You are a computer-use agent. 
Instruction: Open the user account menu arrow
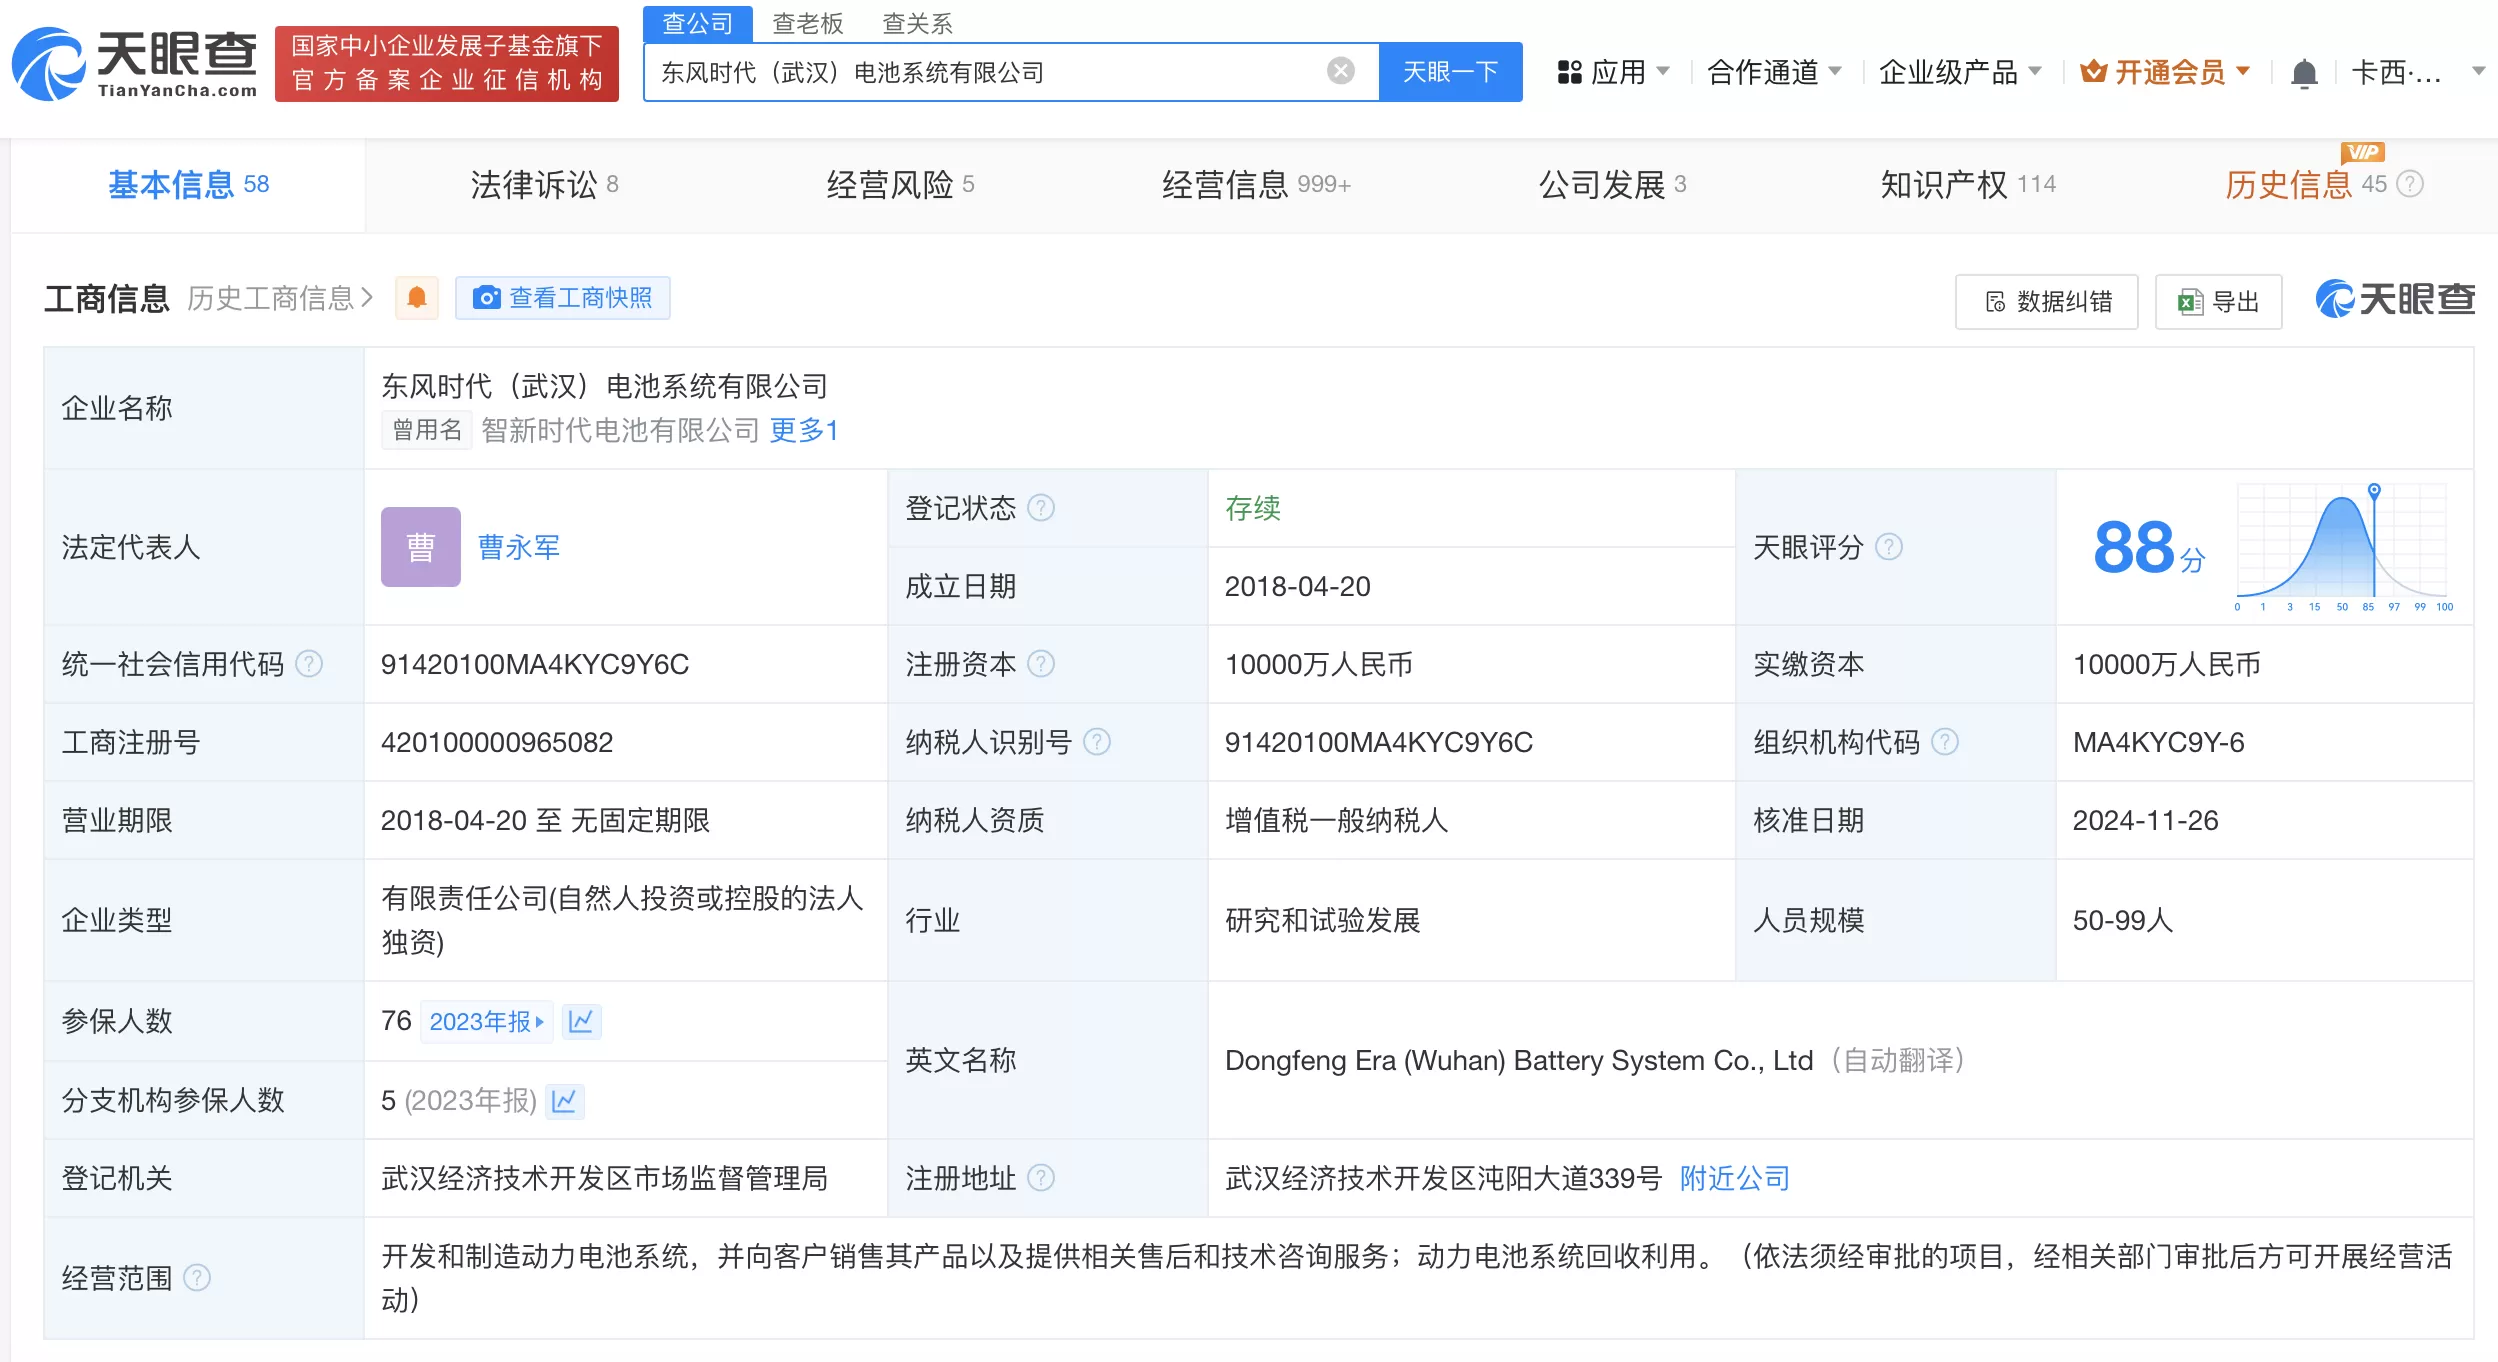(2478, 71)
